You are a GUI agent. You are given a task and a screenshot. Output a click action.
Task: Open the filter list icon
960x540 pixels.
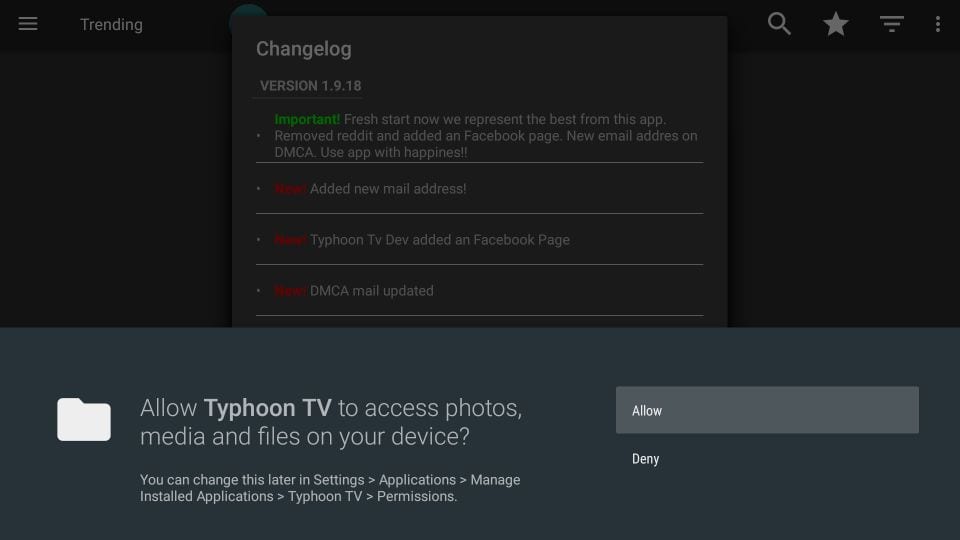pyautogui.click(x=891, y=24)
